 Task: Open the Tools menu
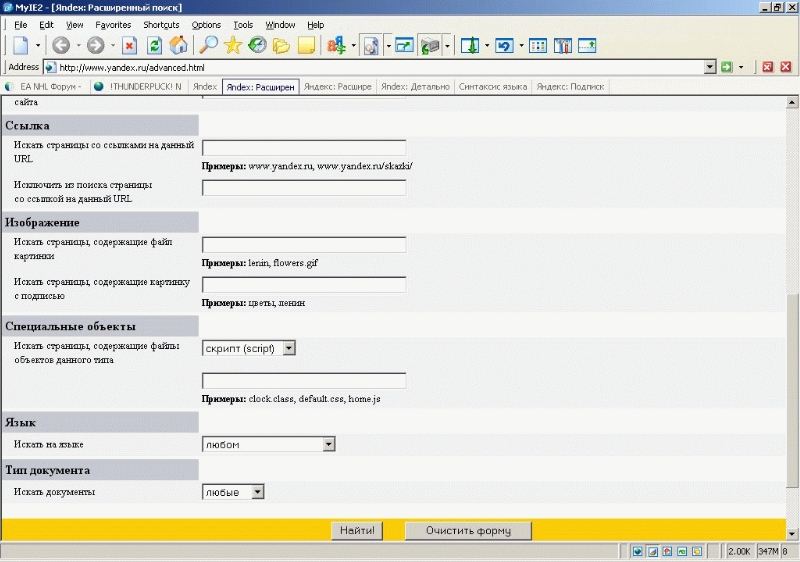pyautogui.click(x=243, y=24)
